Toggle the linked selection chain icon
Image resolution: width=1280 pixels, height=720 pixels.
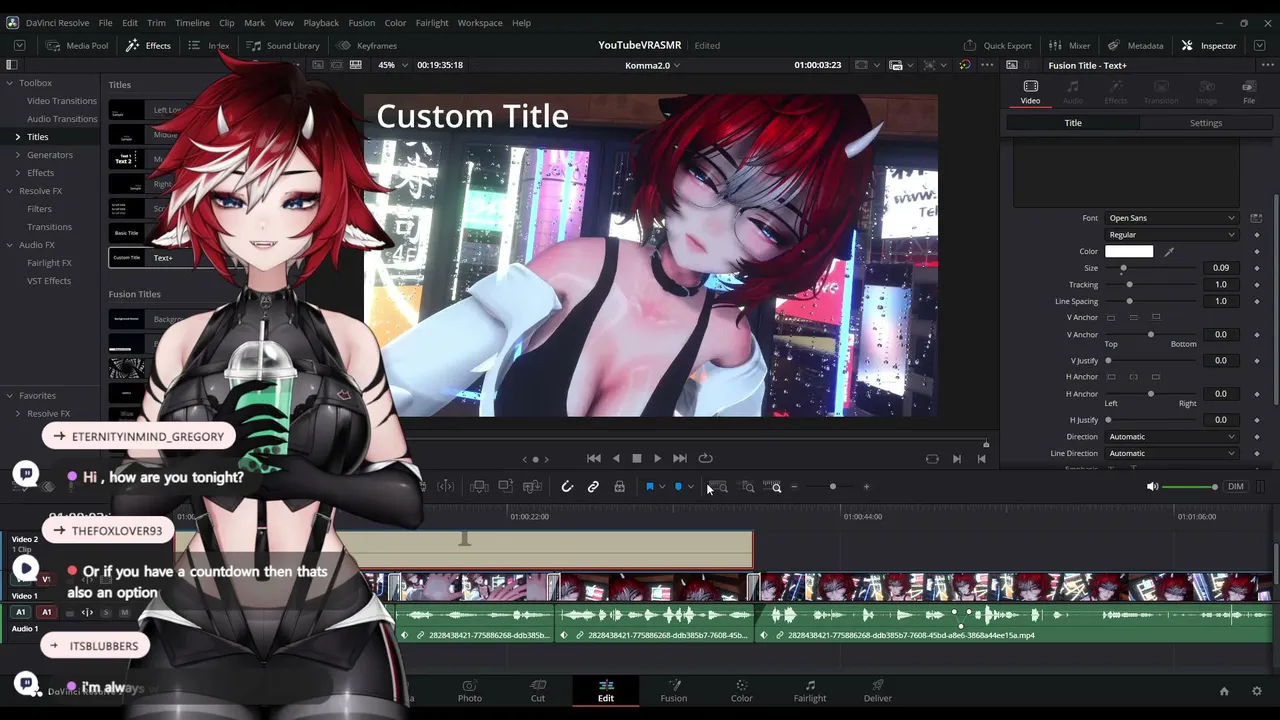click(x=593, y=487)
